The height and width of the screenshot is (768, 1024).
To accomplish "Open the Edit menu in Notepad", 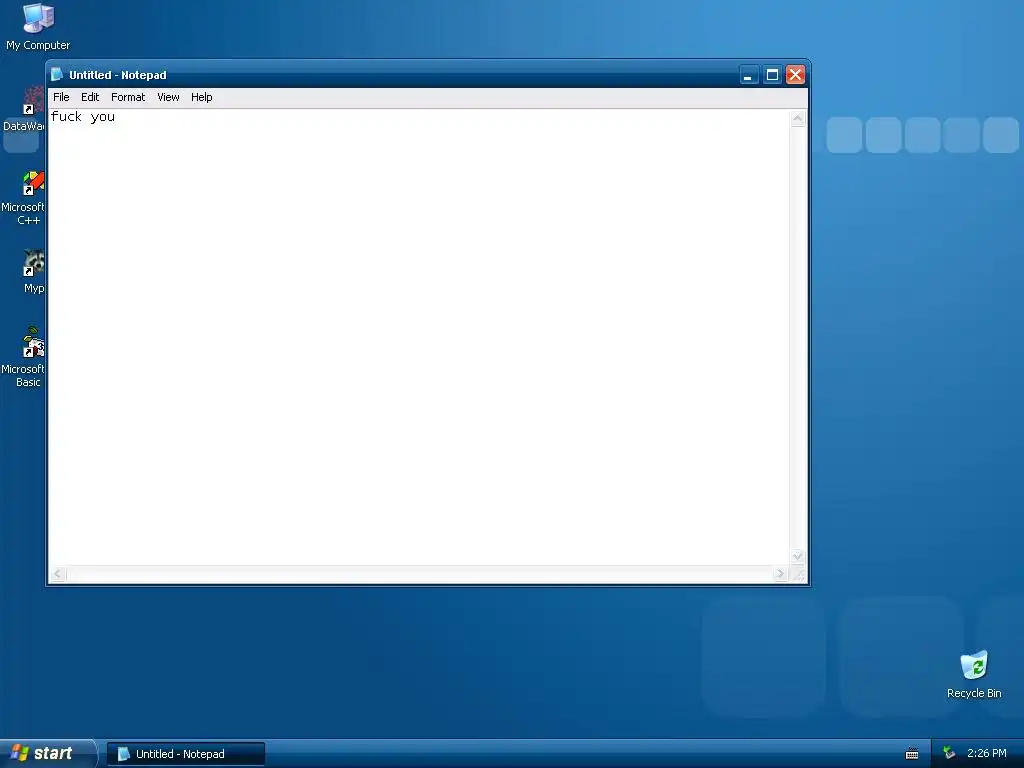I will (x=89, y=97).
